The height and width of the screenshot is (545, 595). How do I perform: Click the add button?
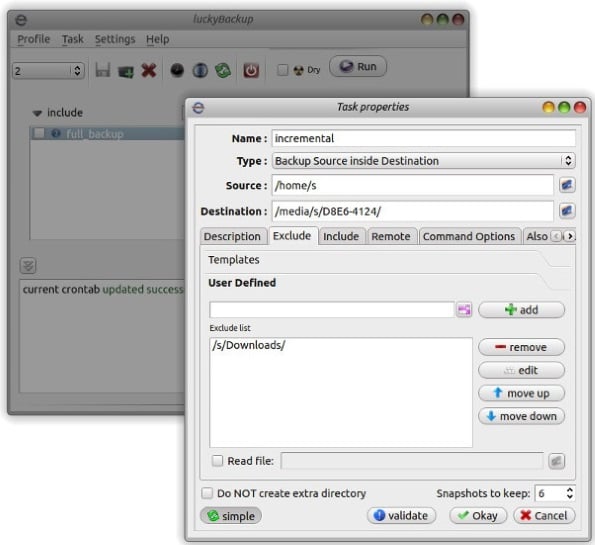point(521,310)
